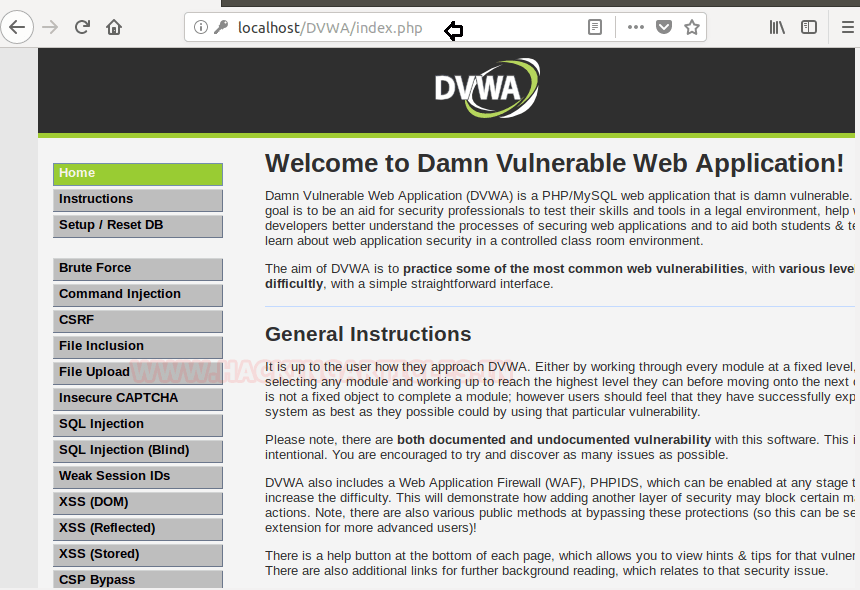Toggle the browser sidebar
The width and height of the screenshot is (860, 590).
pyautogui.click(x=809, y=27)
